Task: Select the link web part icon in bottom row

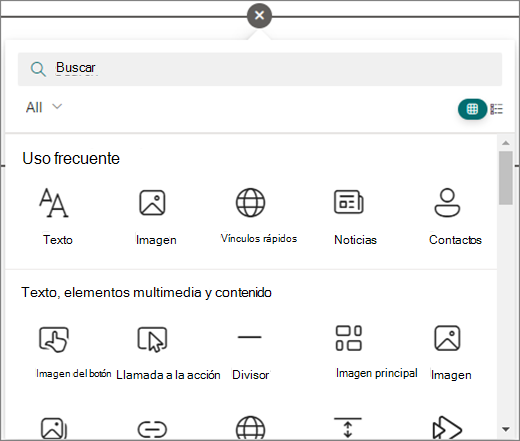Action: [152, 429]
